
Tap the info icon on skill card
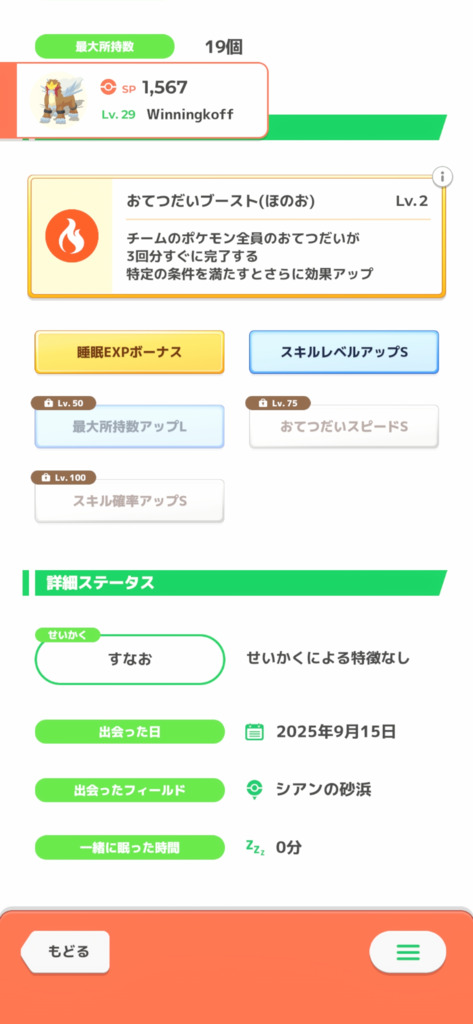tap(442, 176)
